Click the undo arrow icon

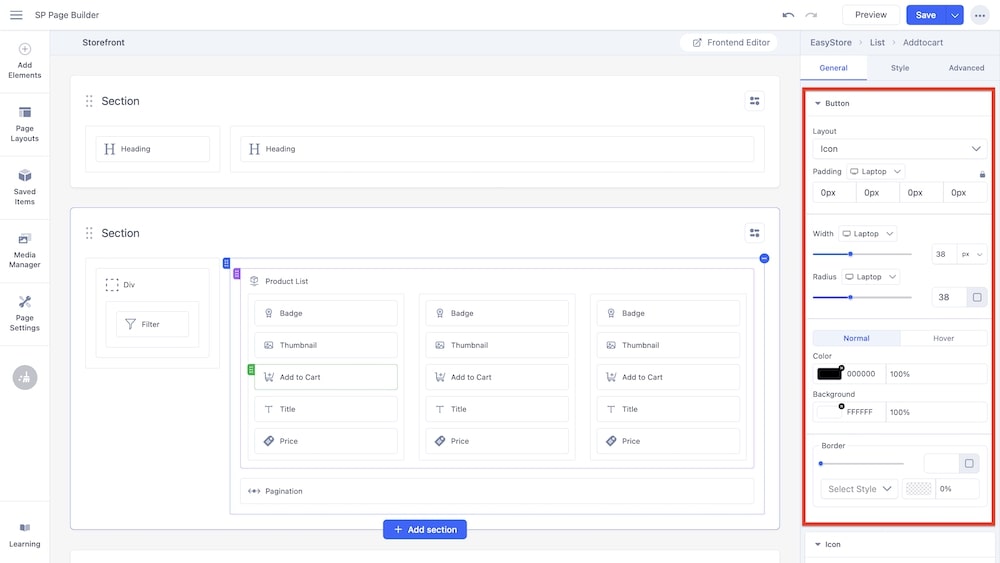(x=788, y=15)
